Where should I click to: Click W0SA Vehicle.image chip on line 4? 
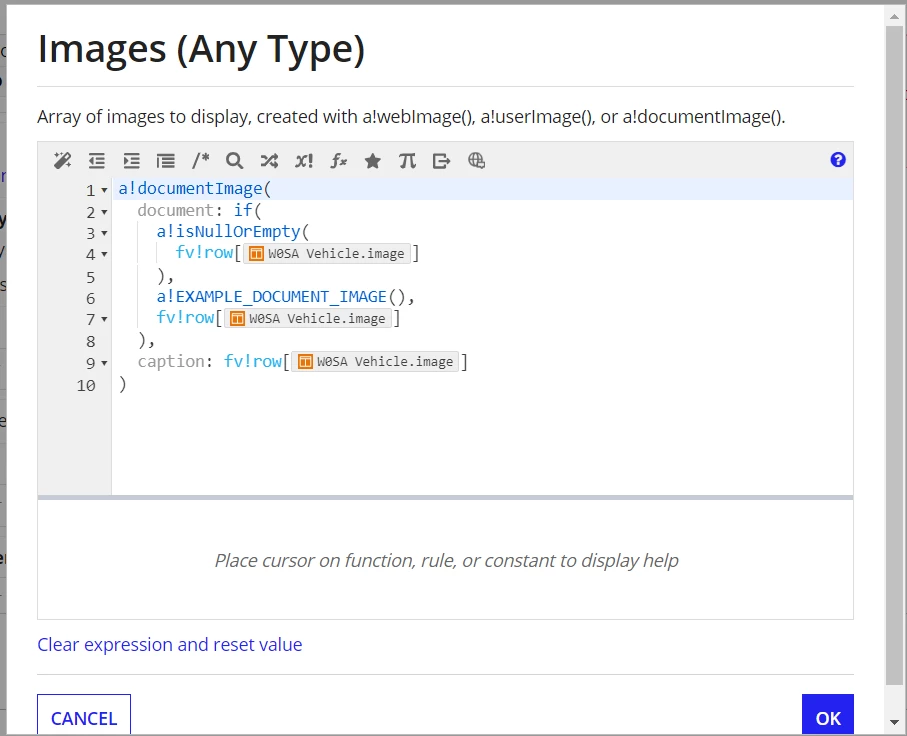[x=327, y=253]
